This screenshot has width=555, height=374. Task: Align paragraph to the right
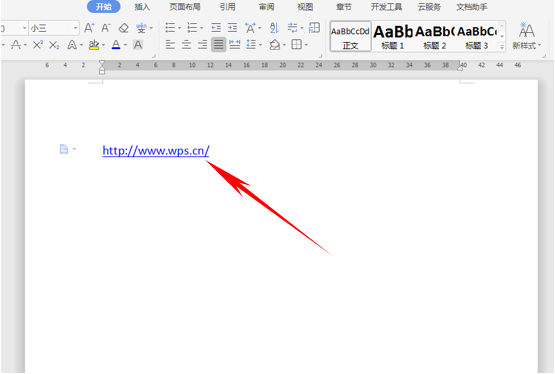point(203,45)
